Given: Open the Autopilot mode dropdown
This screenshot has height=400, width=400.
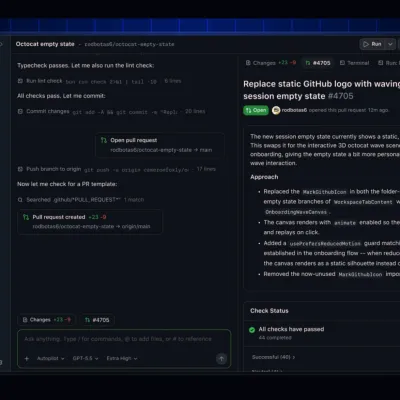Looking at the screenshot, I should [50, 359].
